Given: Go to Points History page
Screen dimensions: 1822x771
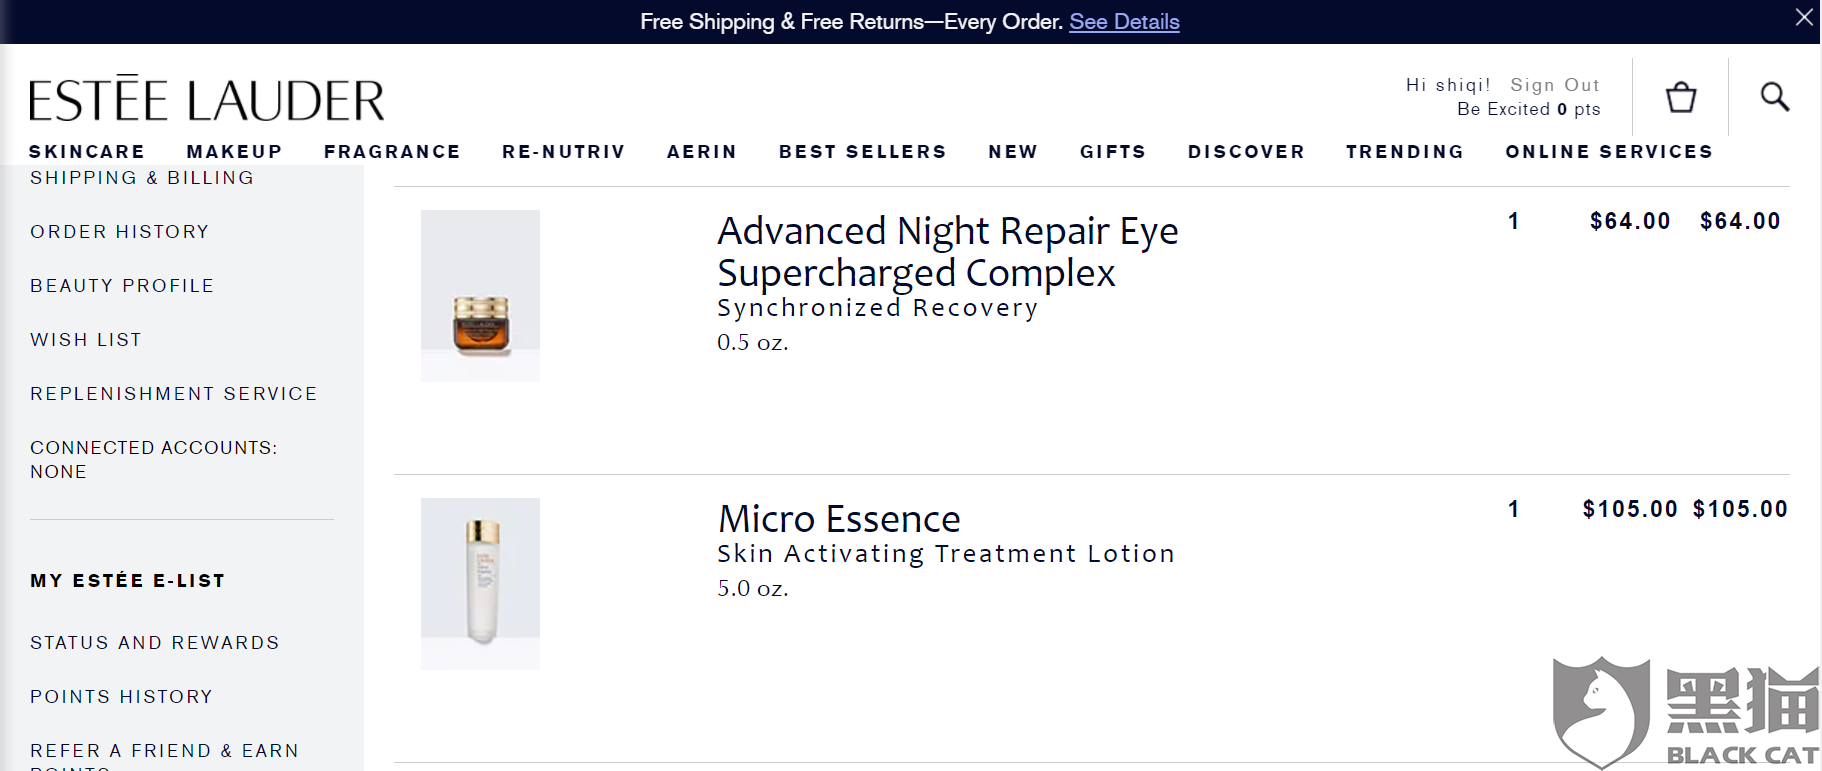Looking at the screenshot, I should tap(121, 697).
